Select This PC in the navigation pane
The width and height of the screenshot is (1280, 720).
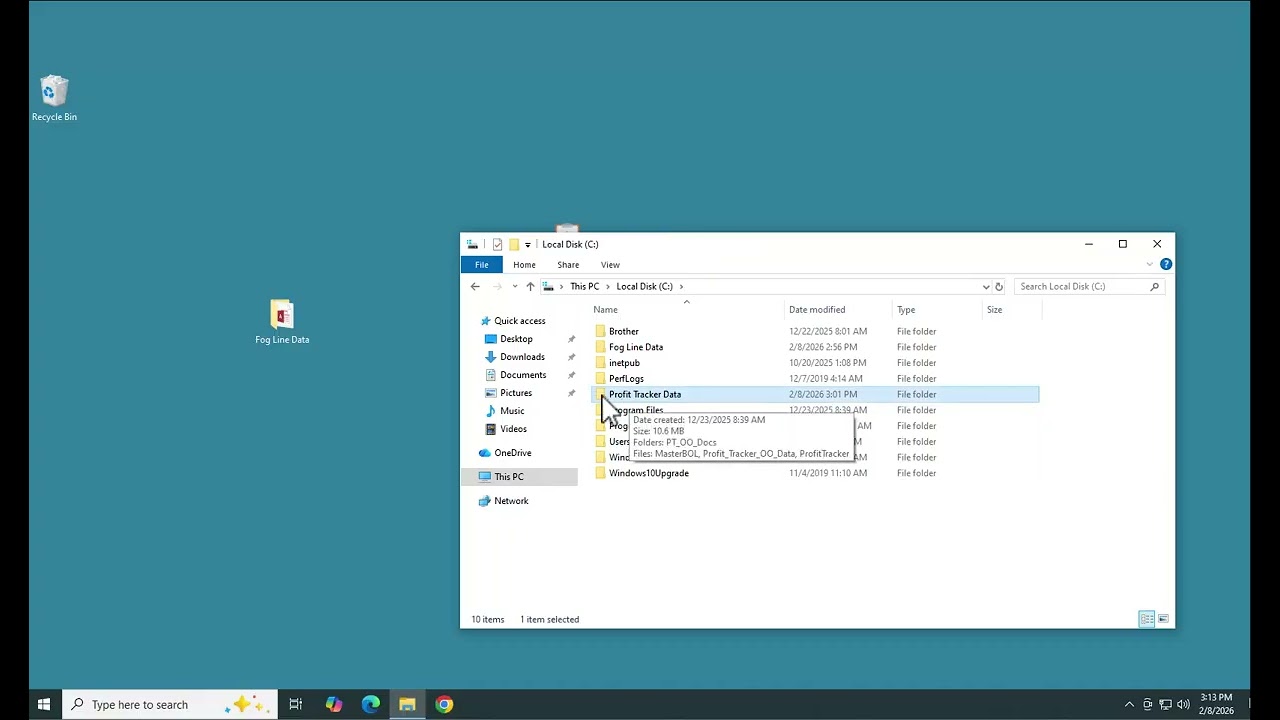point(508,477)
